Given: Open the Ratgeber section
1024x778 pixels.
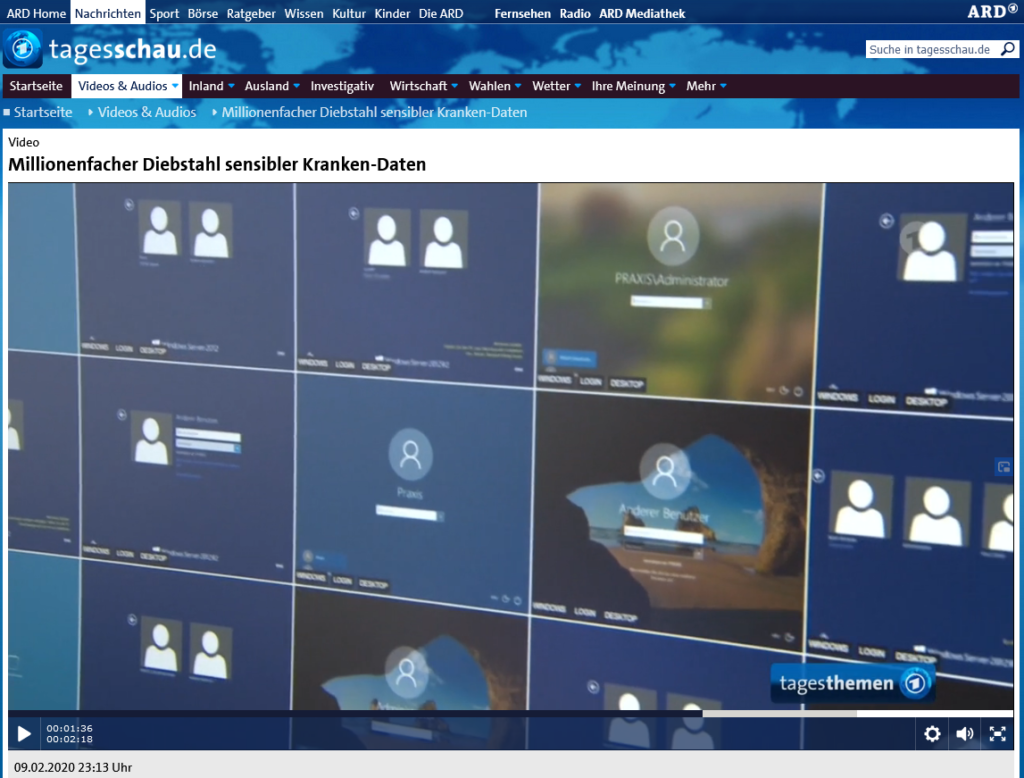Looking at the screenshot, I should click(251, 13).
